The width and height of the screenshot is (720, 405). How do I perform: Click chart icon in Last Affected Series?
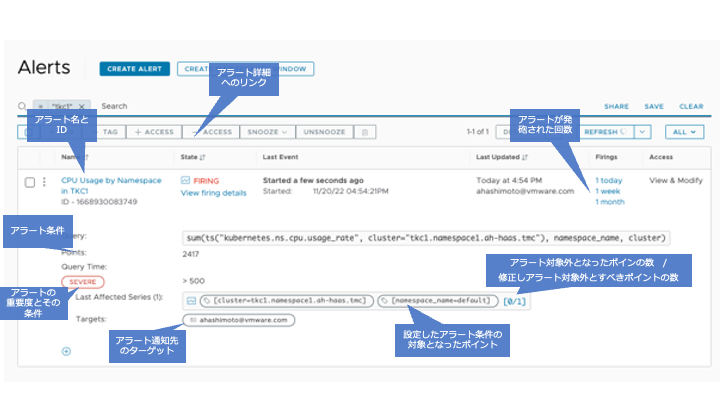191,301
